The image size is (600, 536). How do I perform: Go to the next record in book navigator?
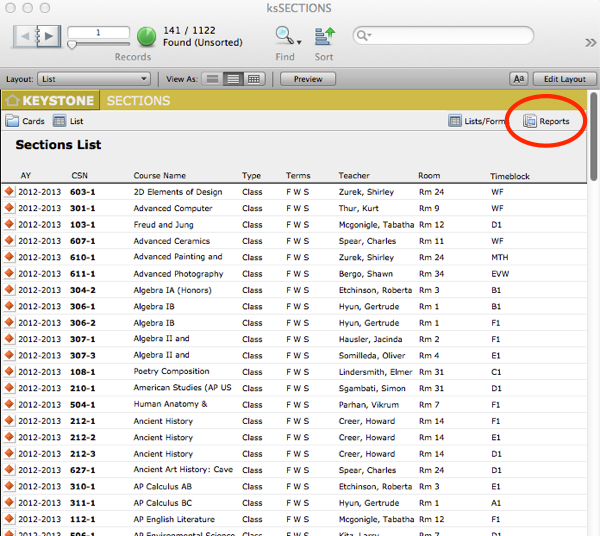pos(49,36)
